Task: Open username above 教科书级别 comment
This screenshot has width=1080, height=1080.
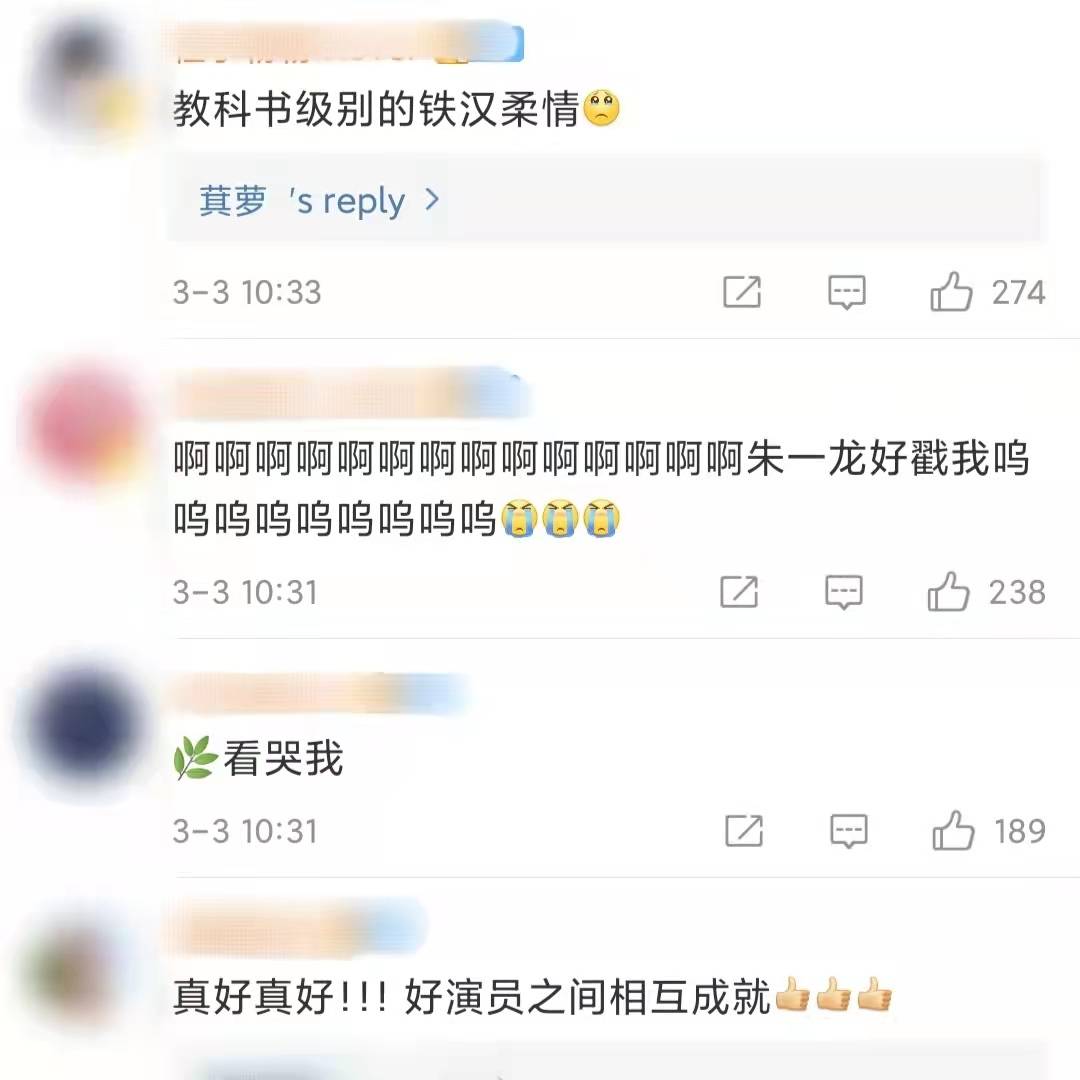Action: (x=348, y=43)
